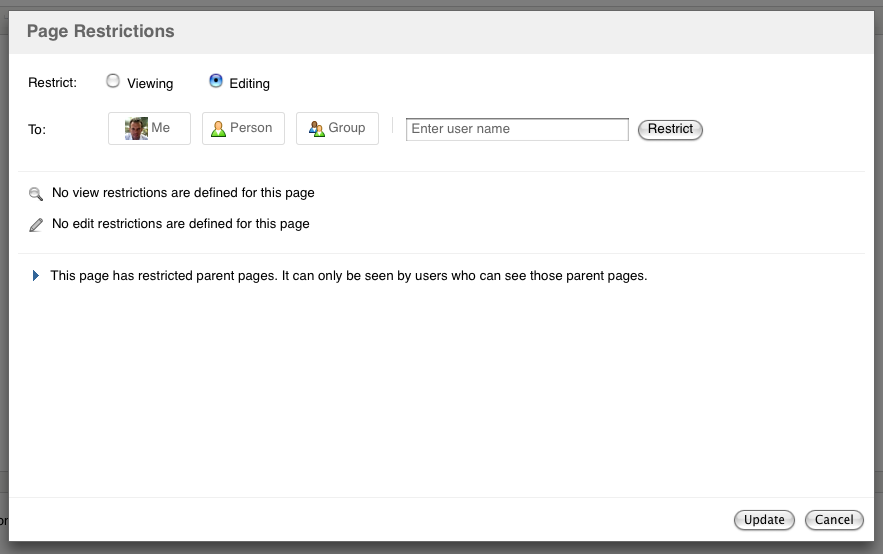The height and width of the screenshot is (554, 883).
Task: Choose the Person button
Action: (x=243, y=128)
